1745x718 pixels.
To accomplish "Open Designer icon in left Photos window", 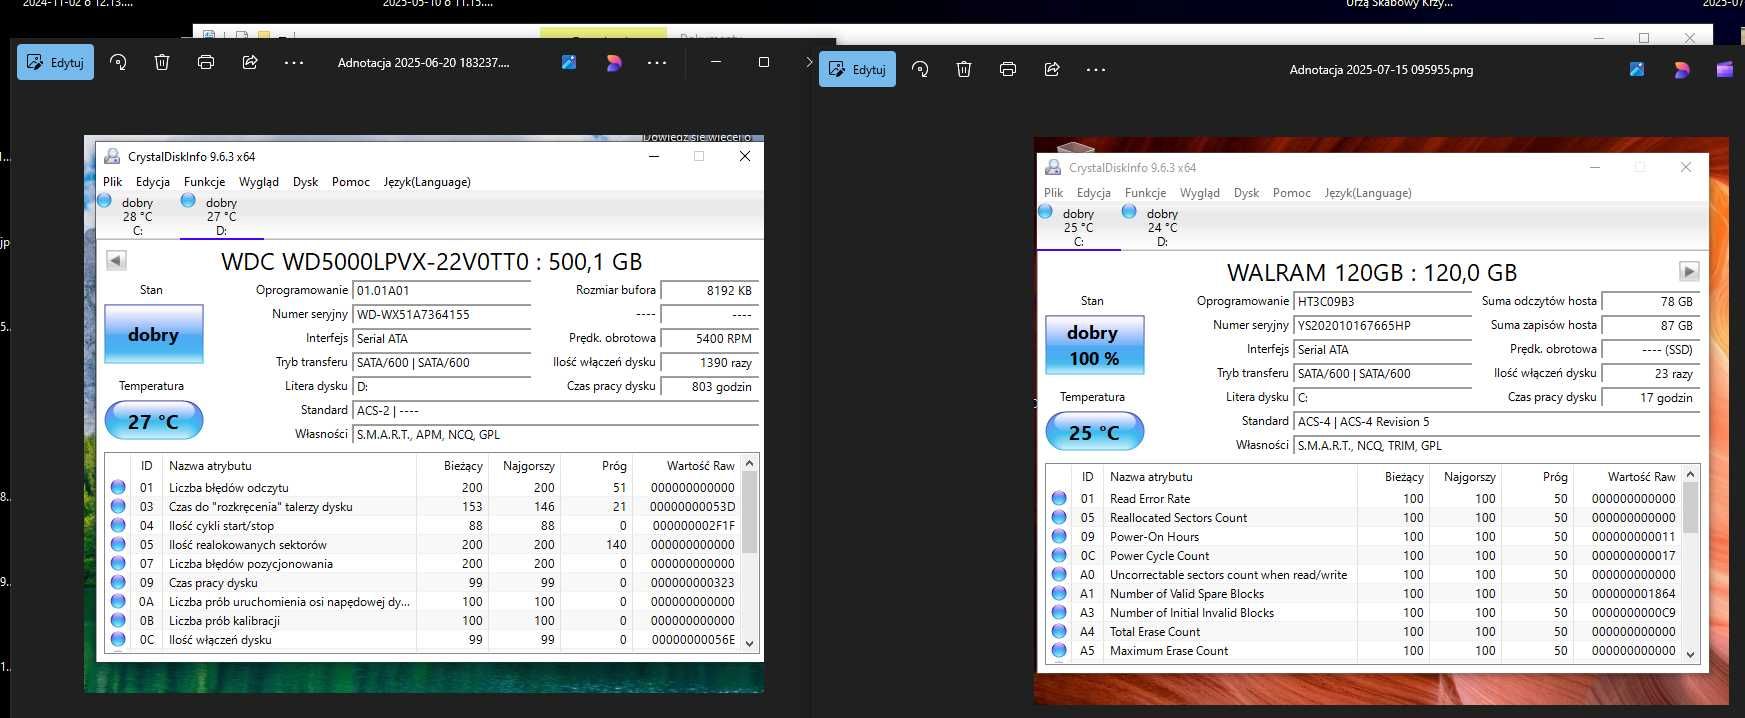I will 614,62.
